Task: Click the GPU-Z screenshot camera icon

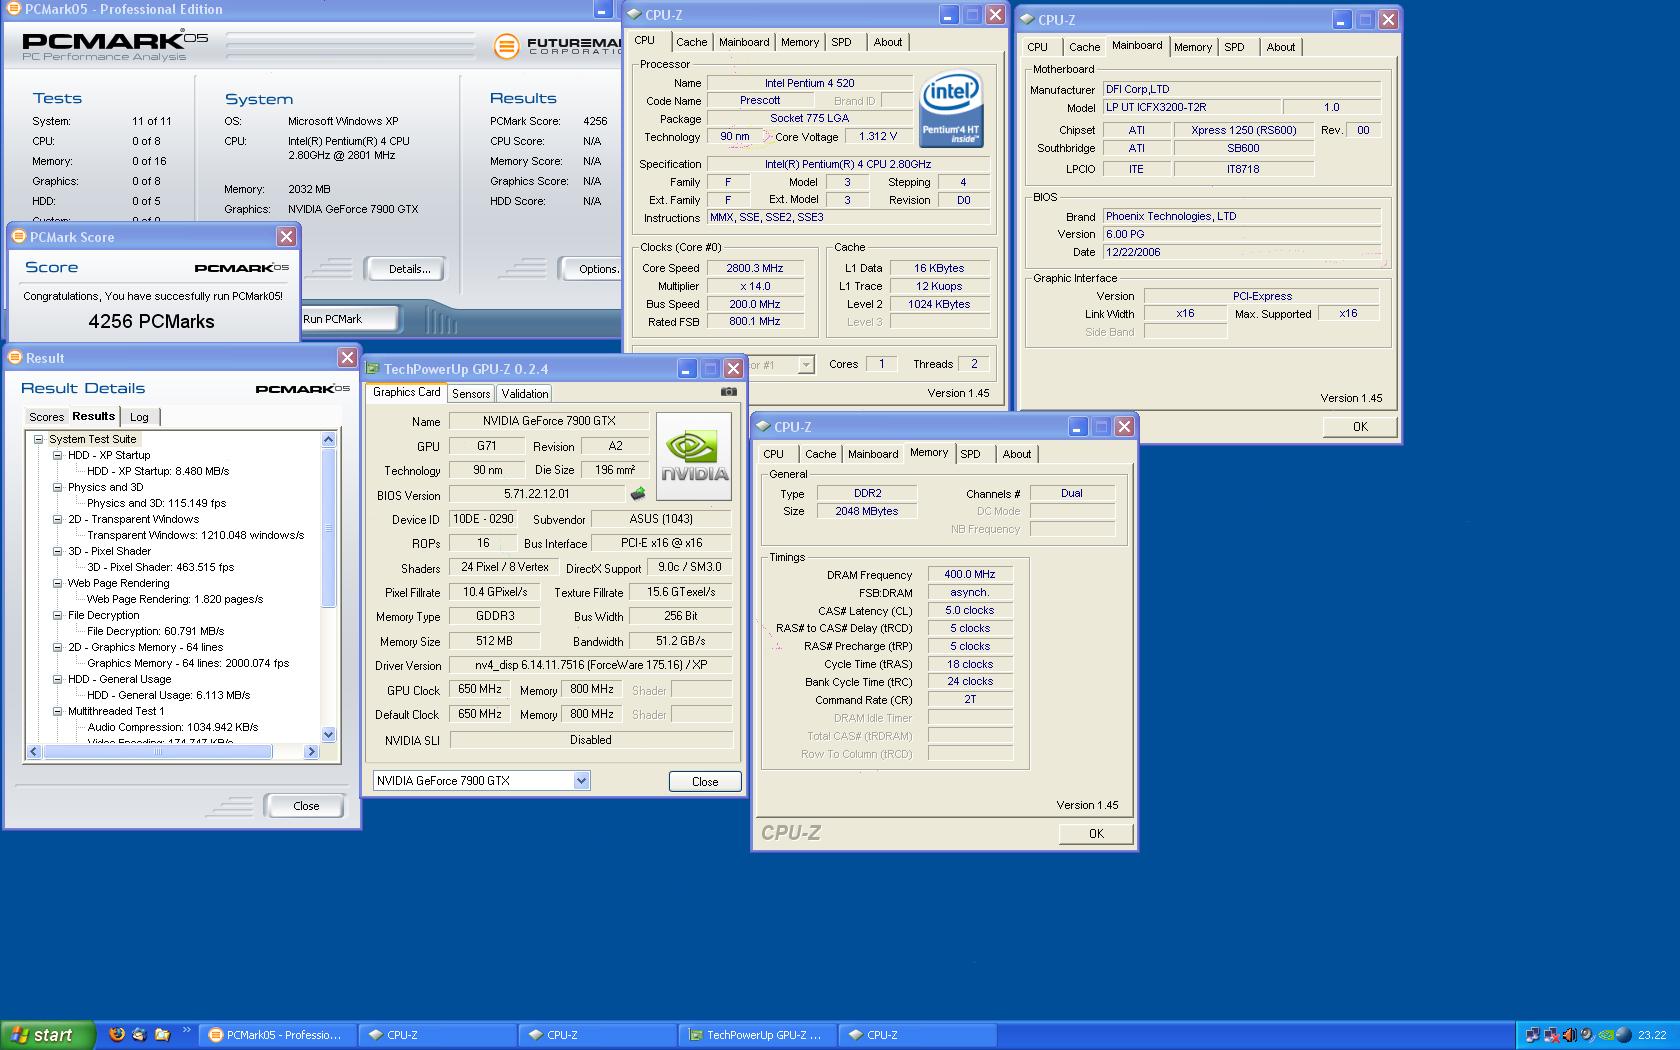Action: click(729, 392)
